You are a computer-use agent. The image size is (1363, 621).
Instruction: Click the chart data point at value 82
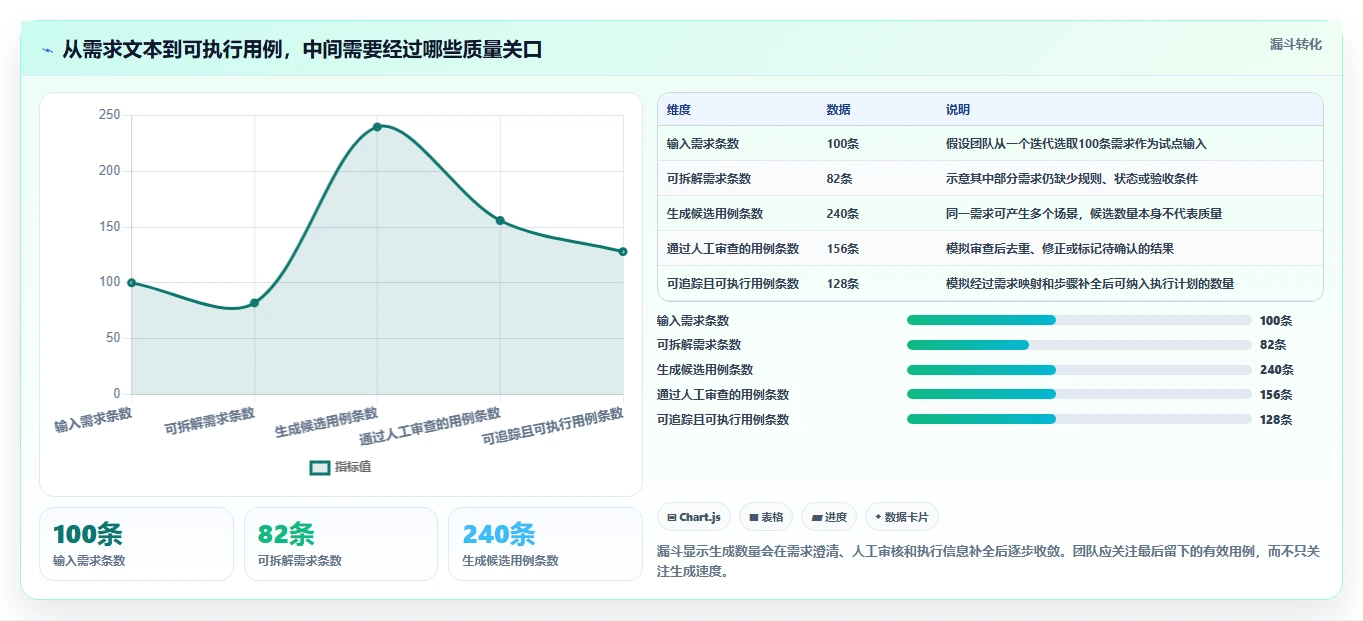coord(254,303)
